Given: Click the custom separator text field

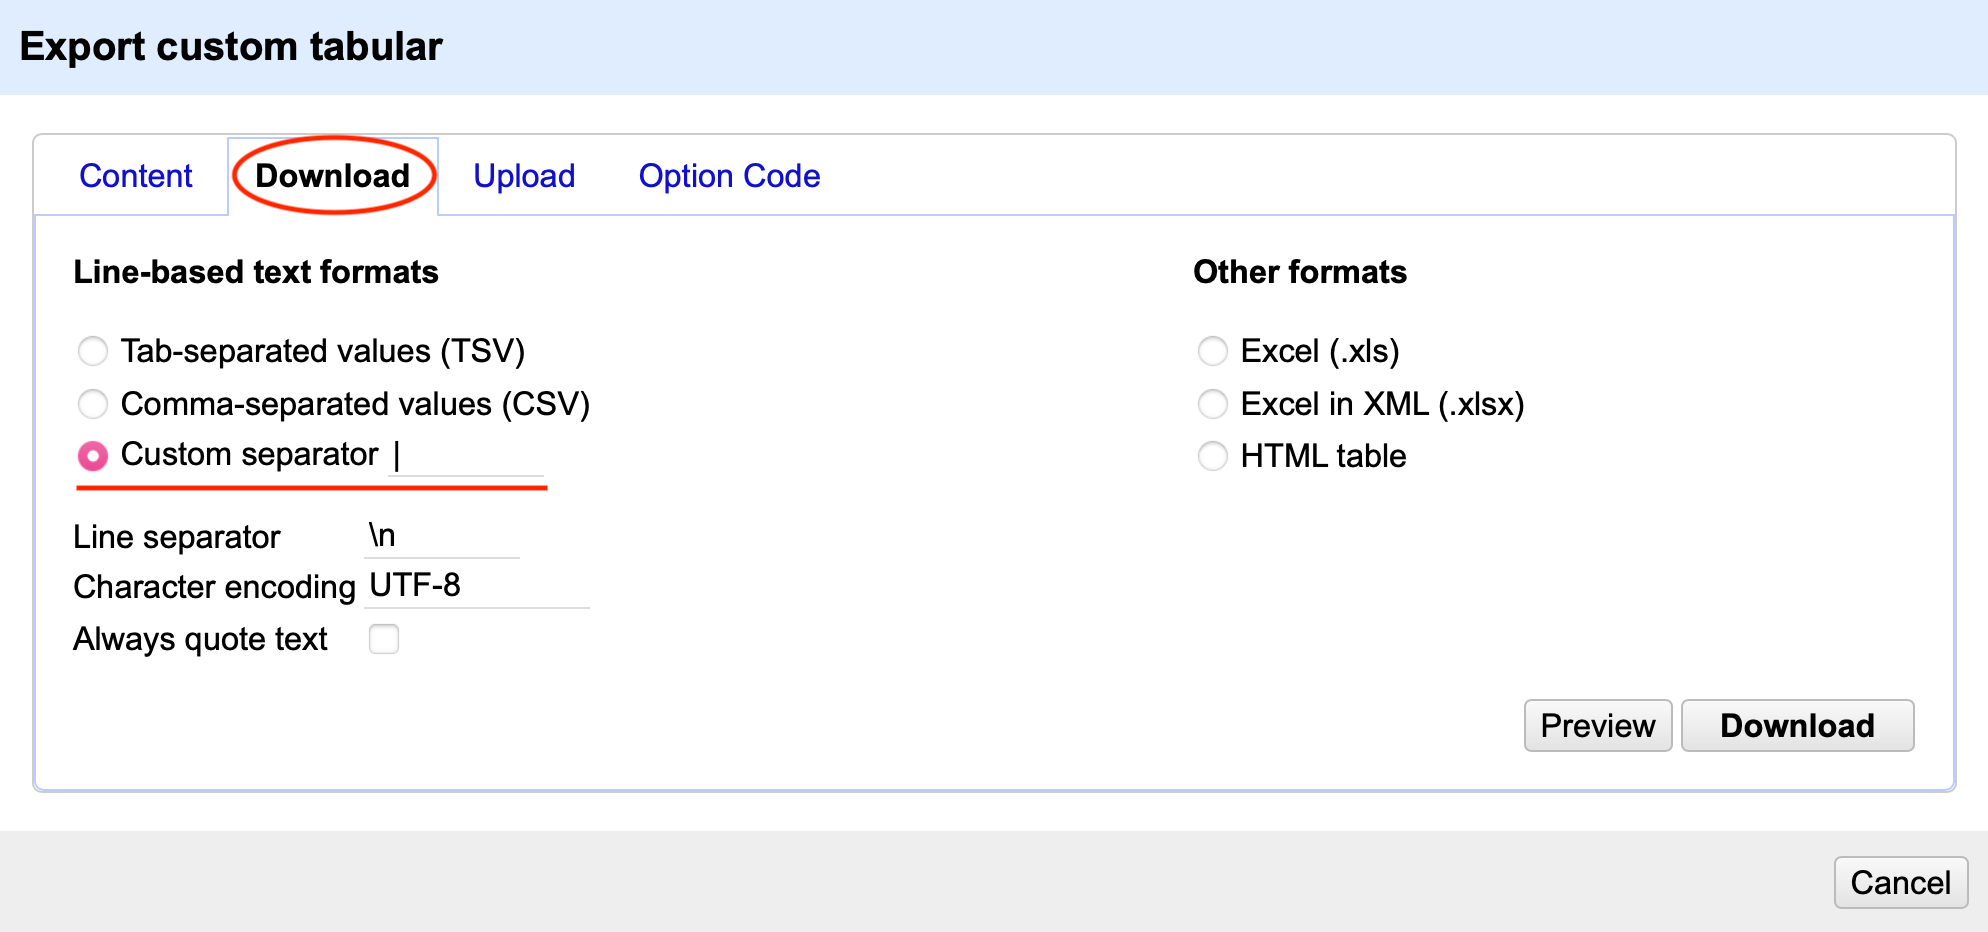Looking at the screenshot, I should [466, 456].
